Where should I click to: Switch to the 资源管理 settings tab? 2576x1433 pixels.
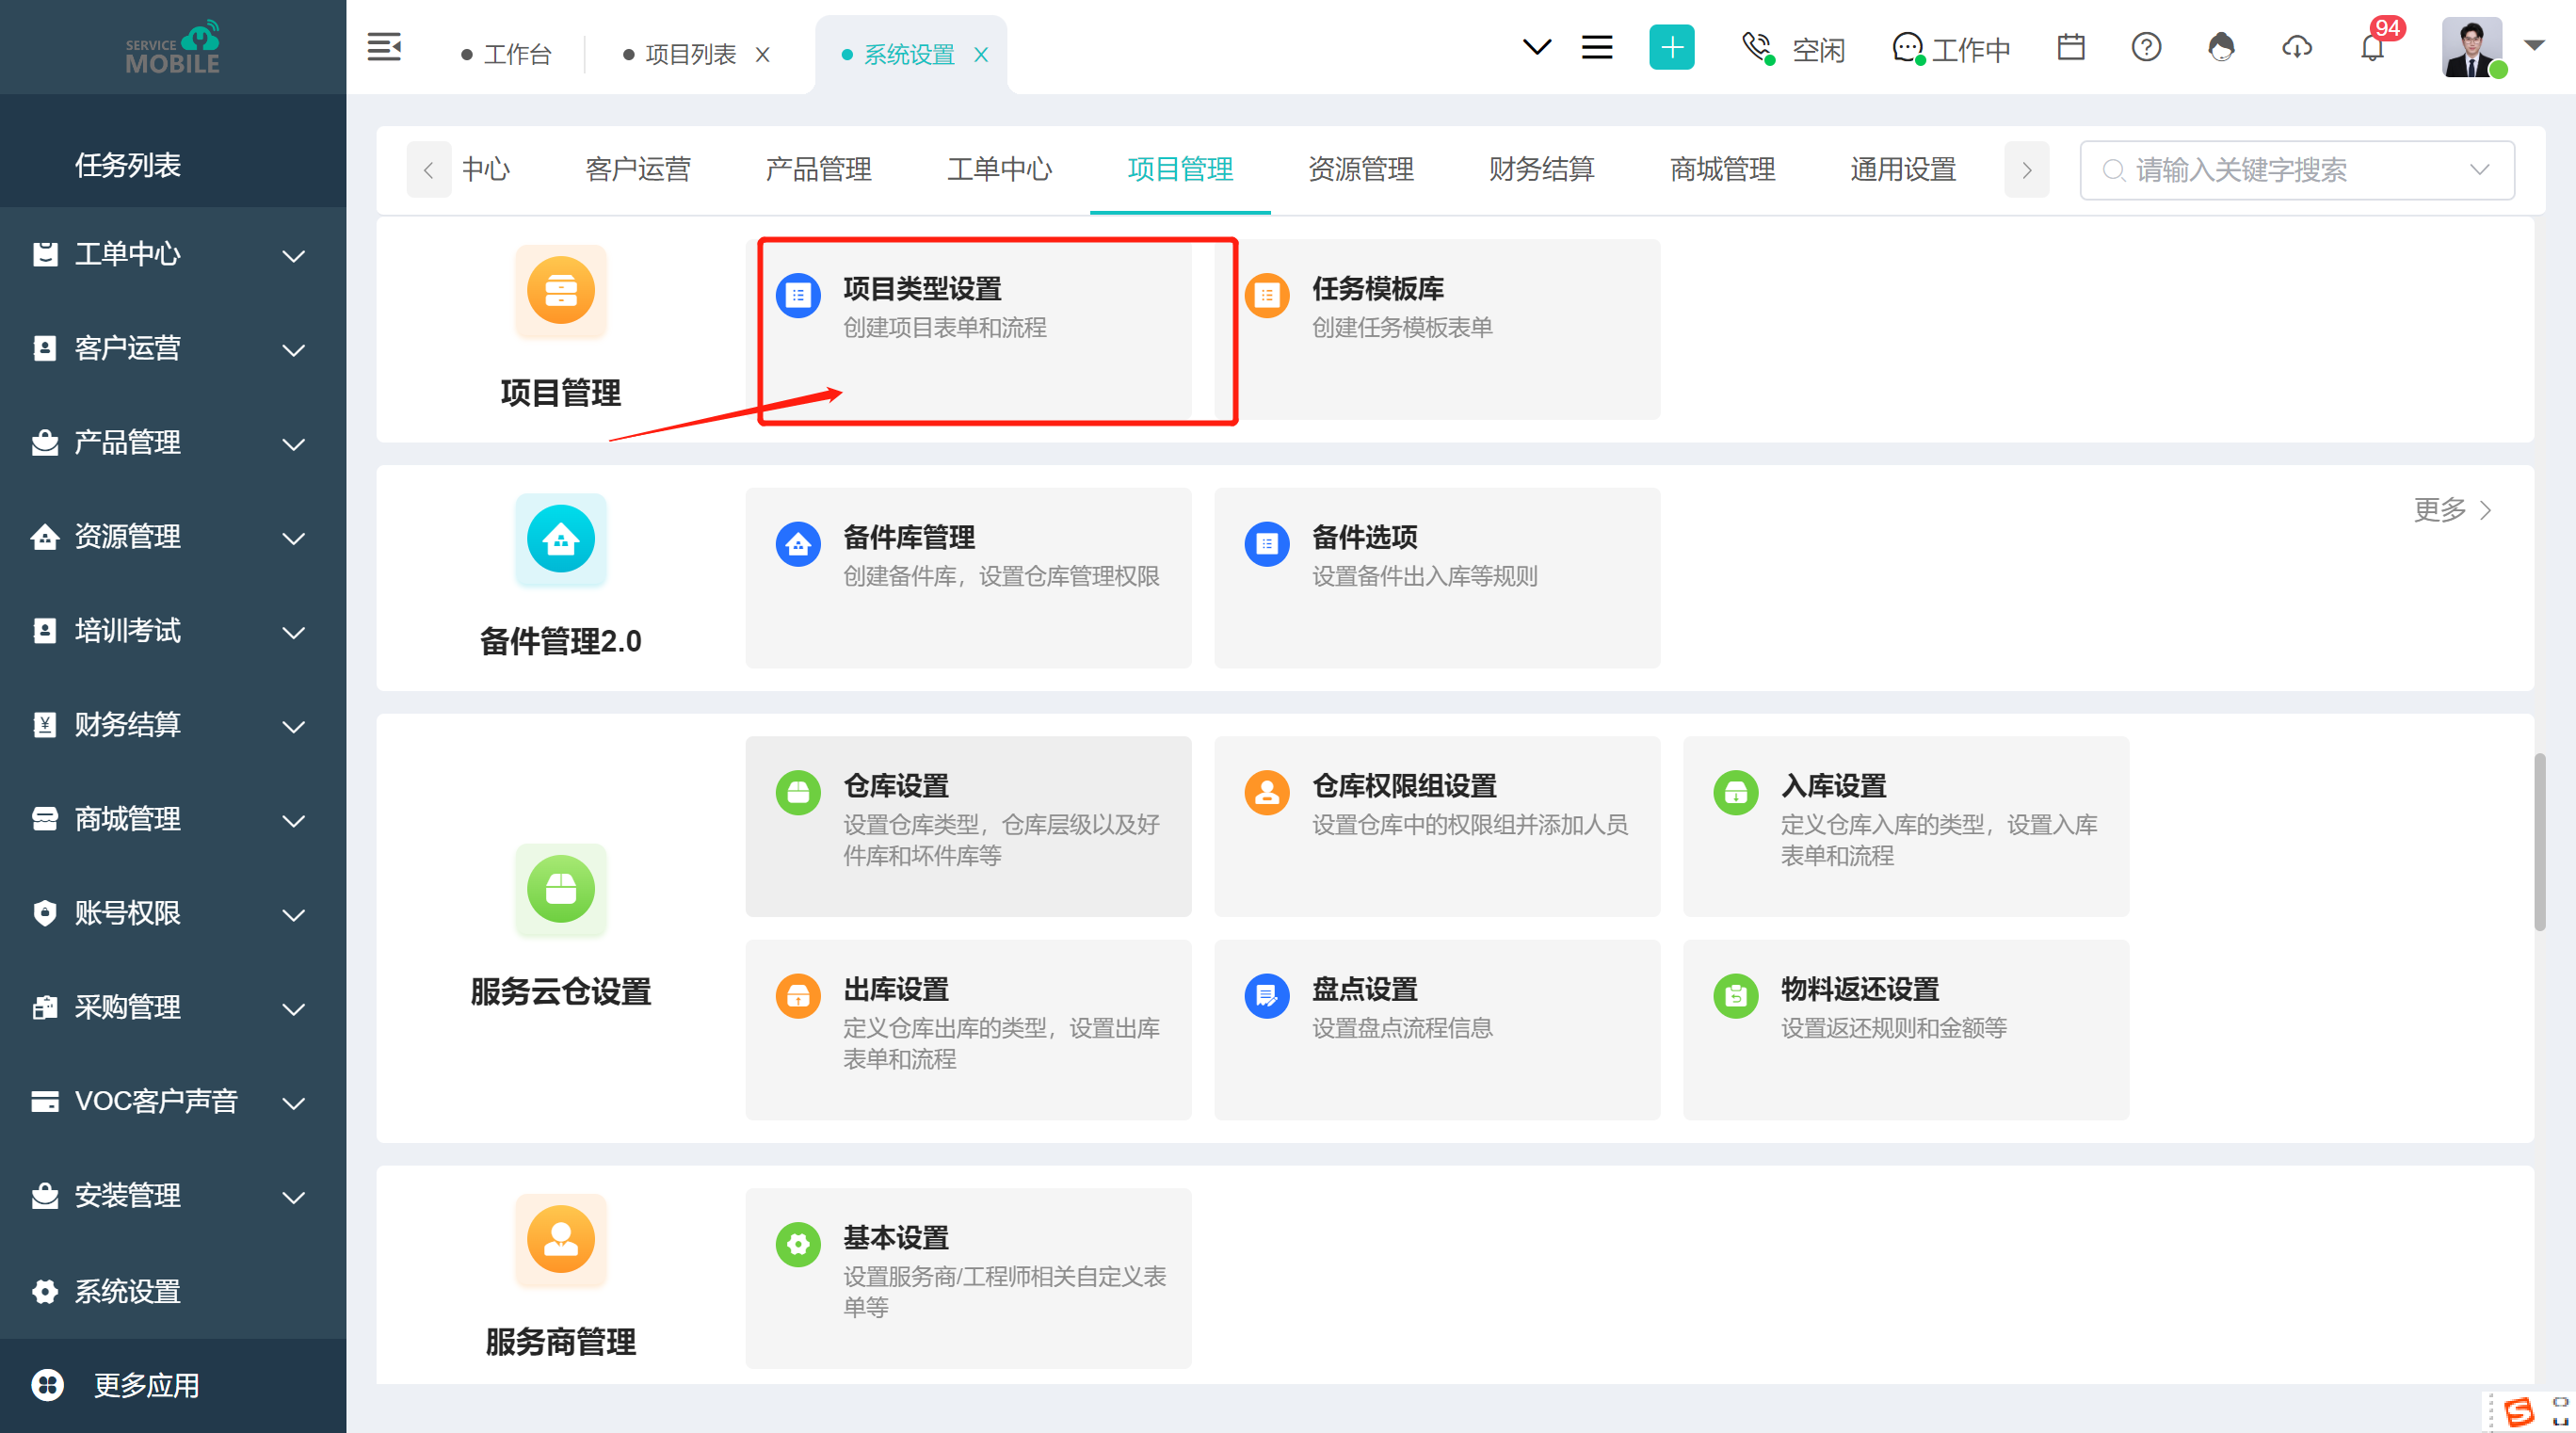(1360, 170)
